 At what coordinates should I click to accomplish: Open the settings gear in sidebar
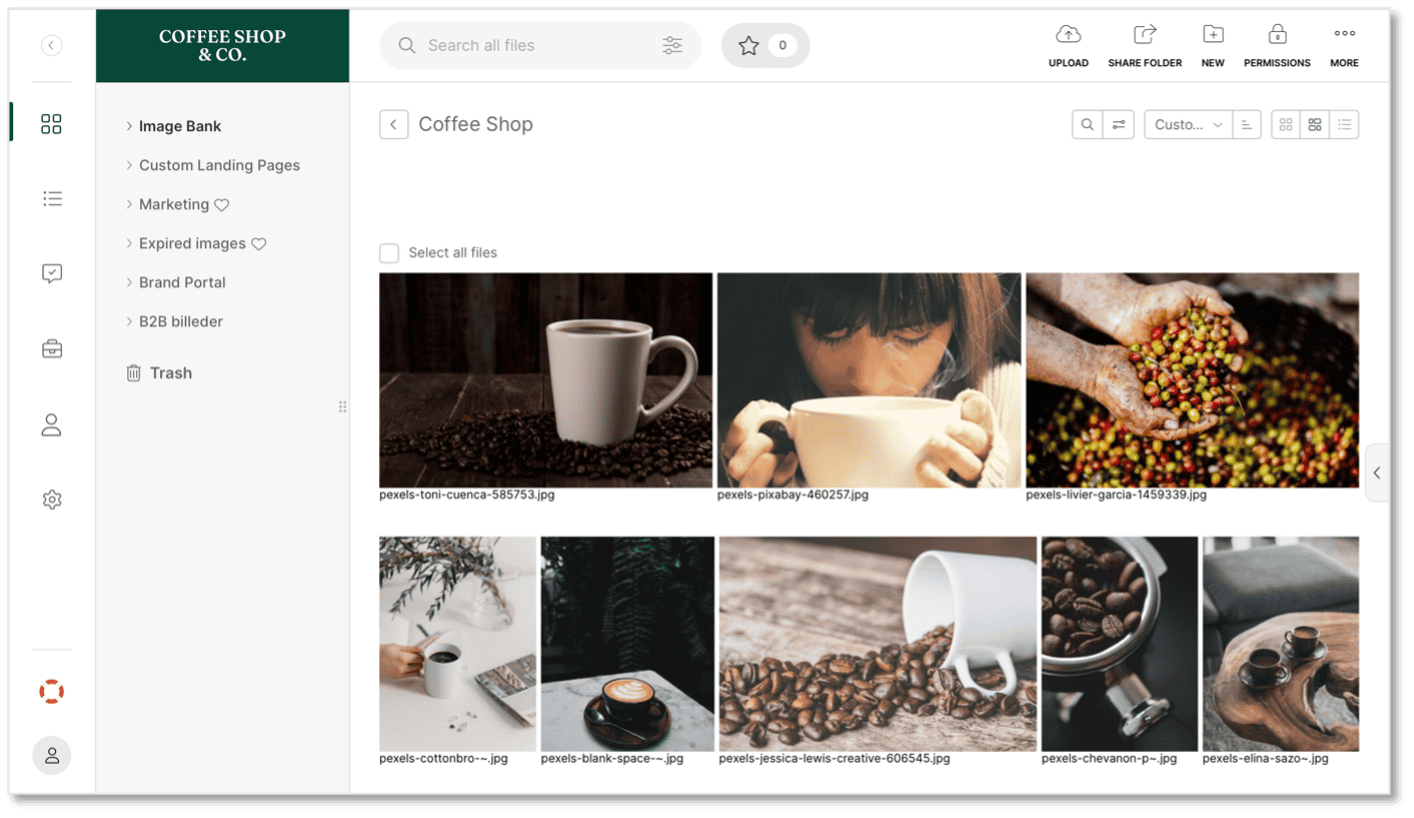tap(52, 499)
